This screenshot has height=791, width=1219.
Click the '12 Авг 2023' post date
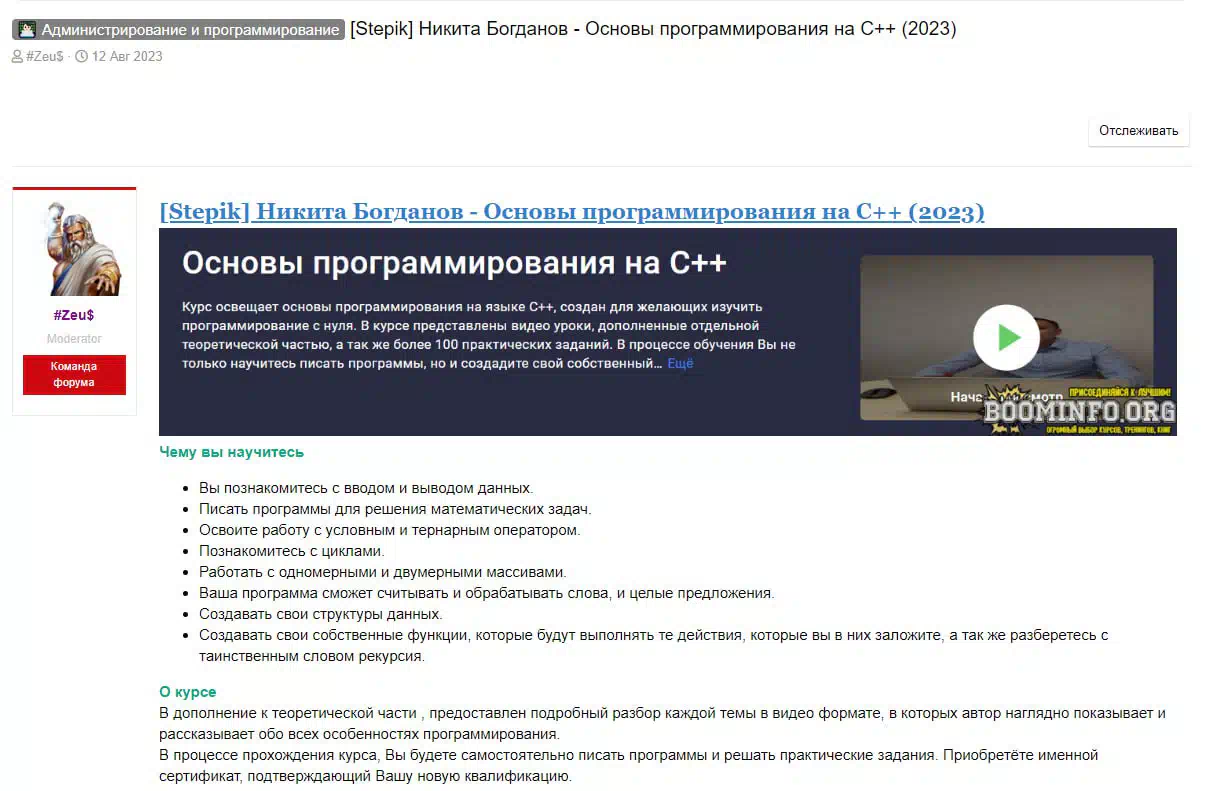pos(127,56)
